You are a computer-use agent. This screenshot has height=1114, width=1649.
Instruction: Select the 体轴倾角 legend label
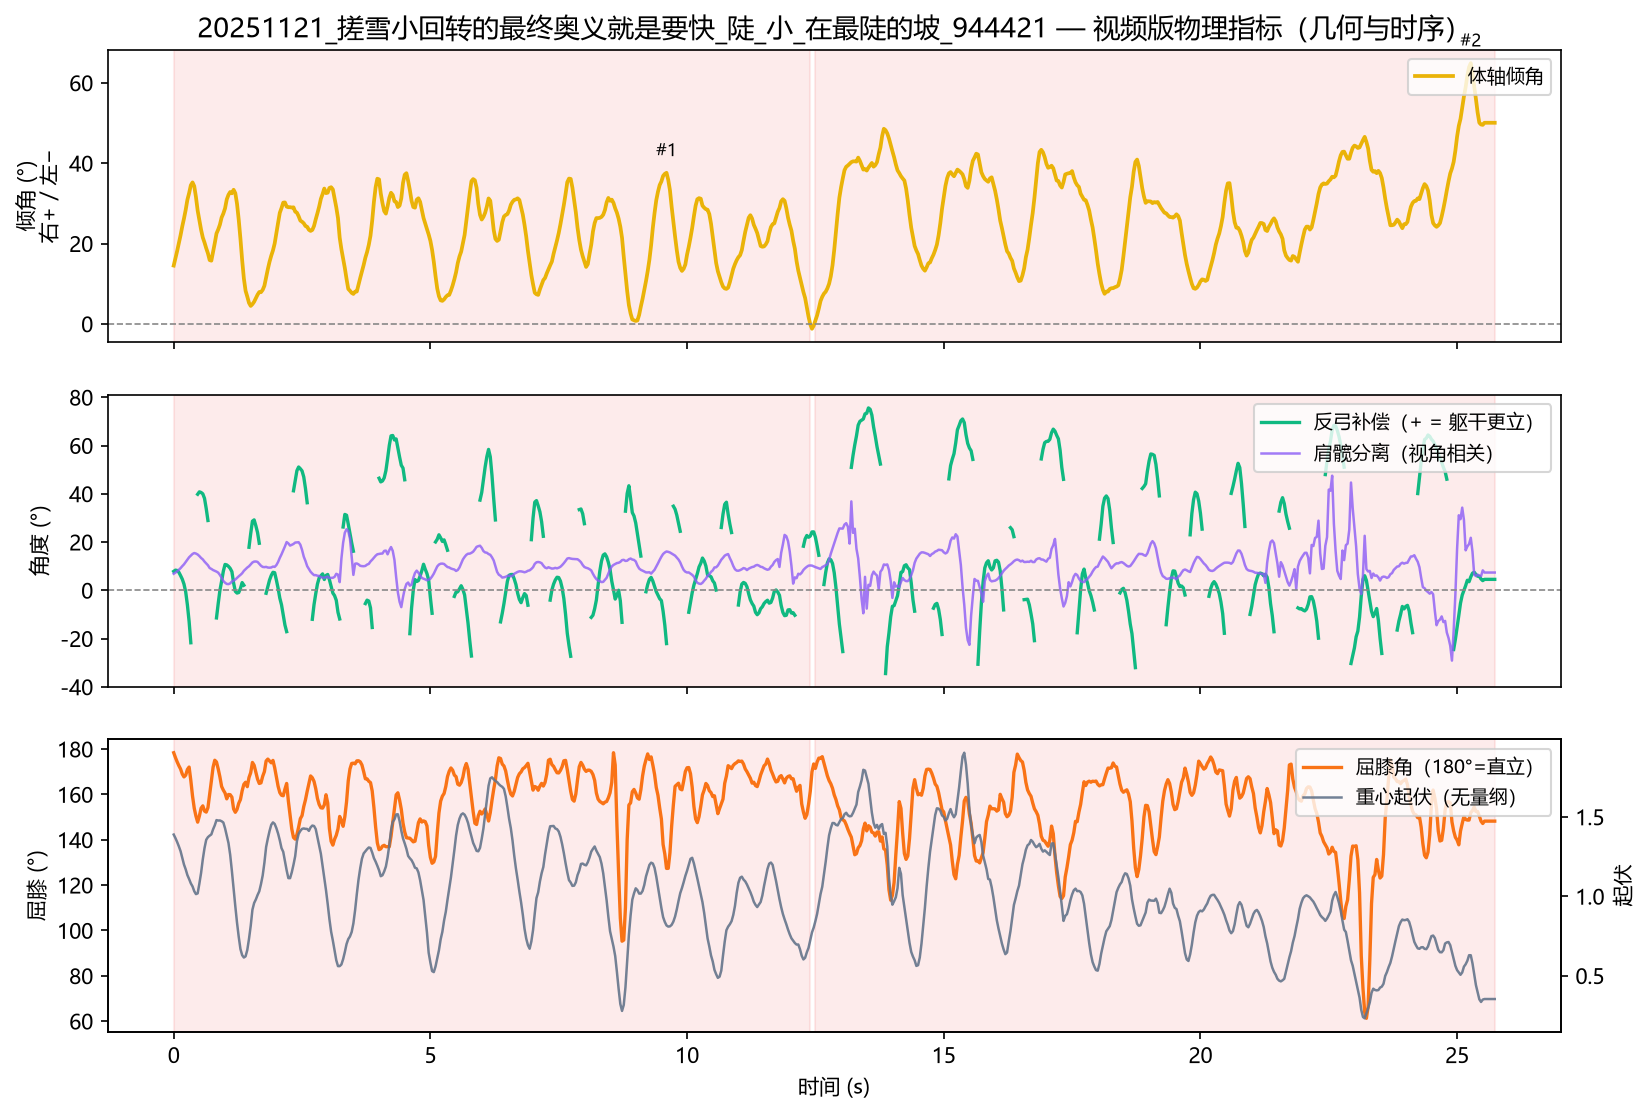[1505, 77]
